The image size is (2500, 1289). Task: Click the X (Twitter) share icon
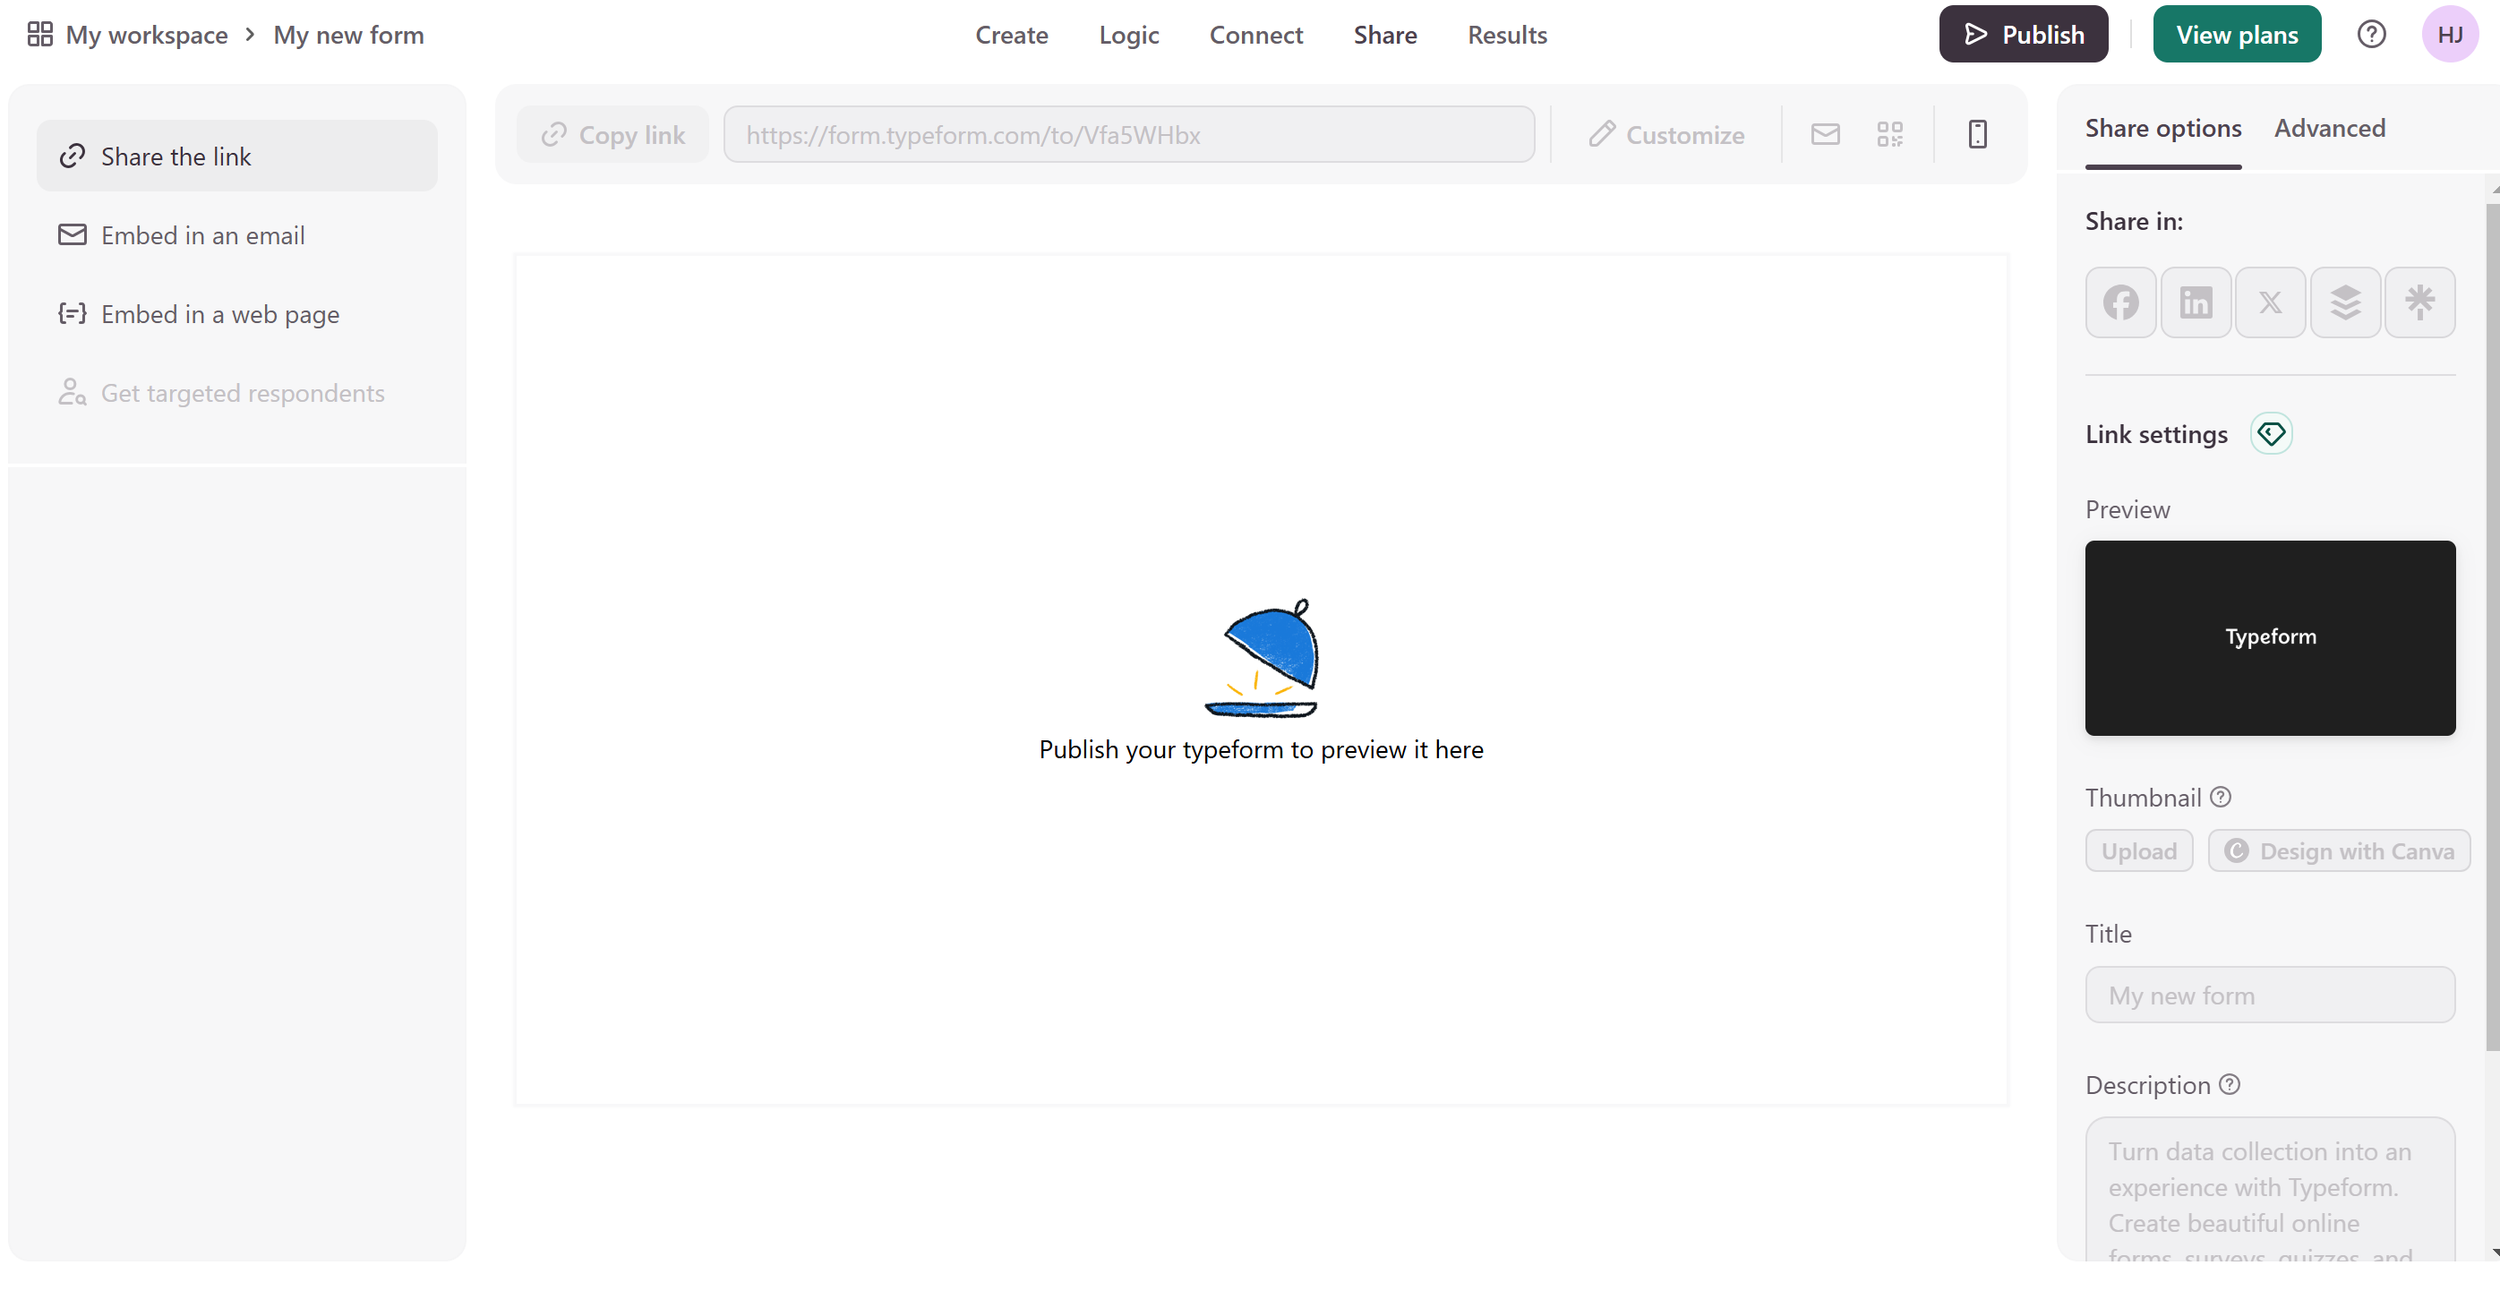[x=2270, y=302]
